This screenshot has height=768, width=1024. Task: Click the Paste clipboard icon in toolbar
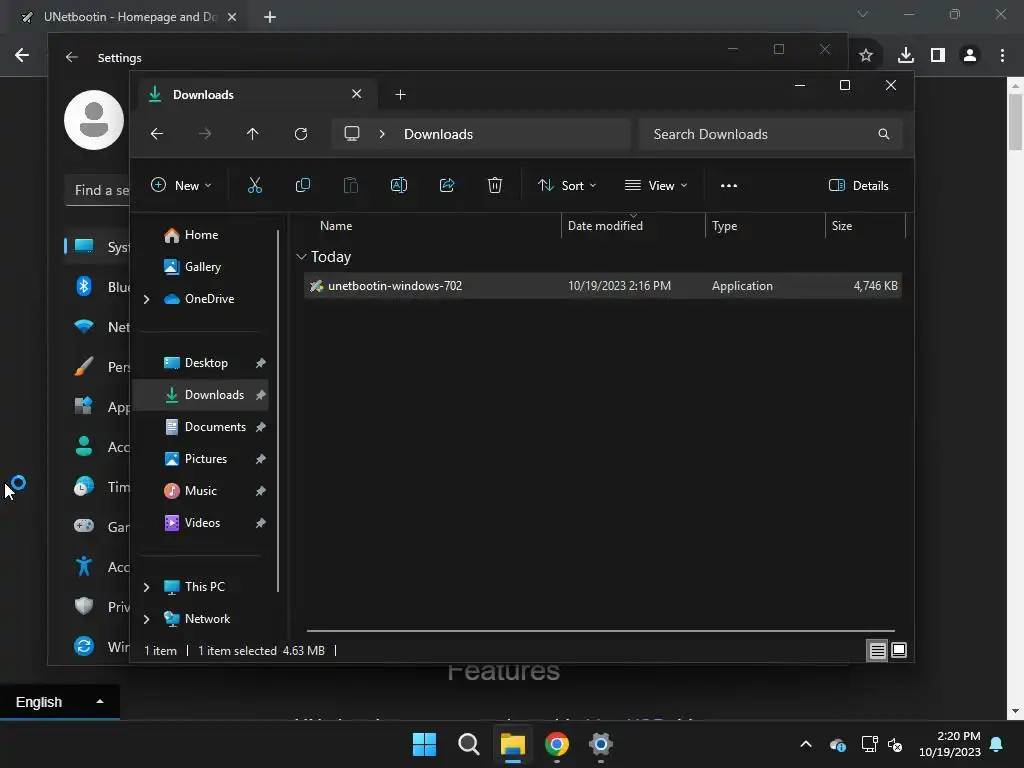coord(351,185)
